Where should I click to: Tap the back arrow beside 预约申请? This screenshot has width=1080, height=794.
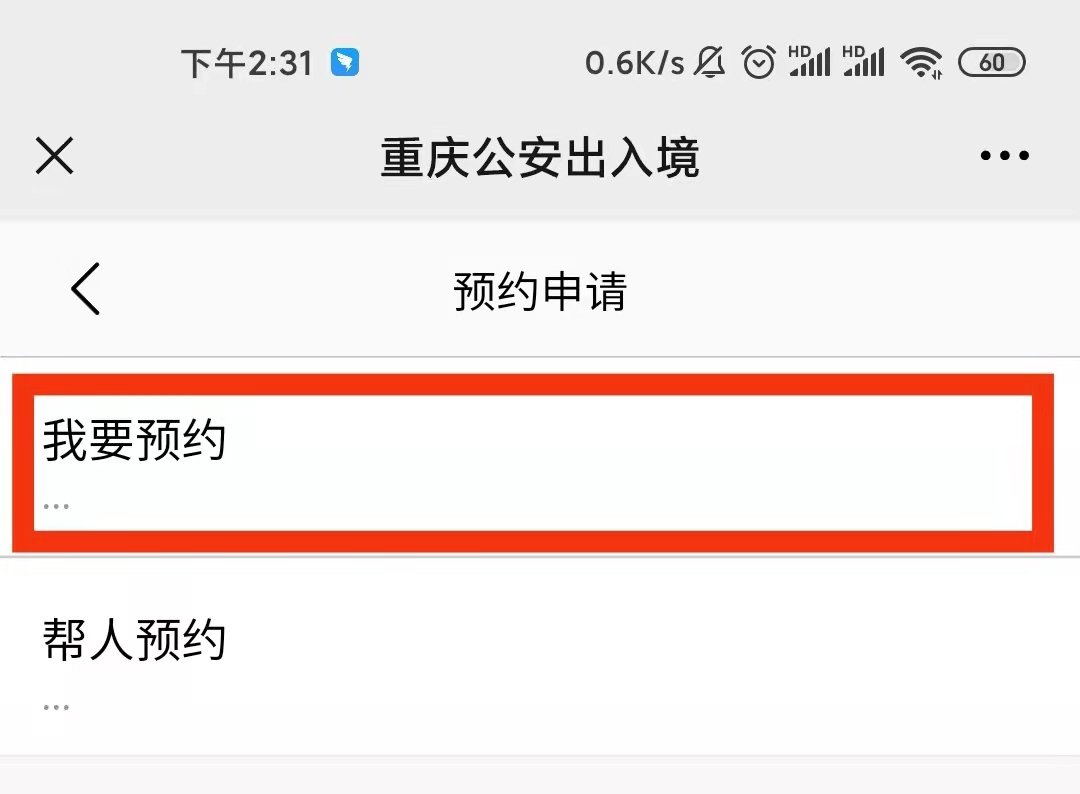coord(86,291)
